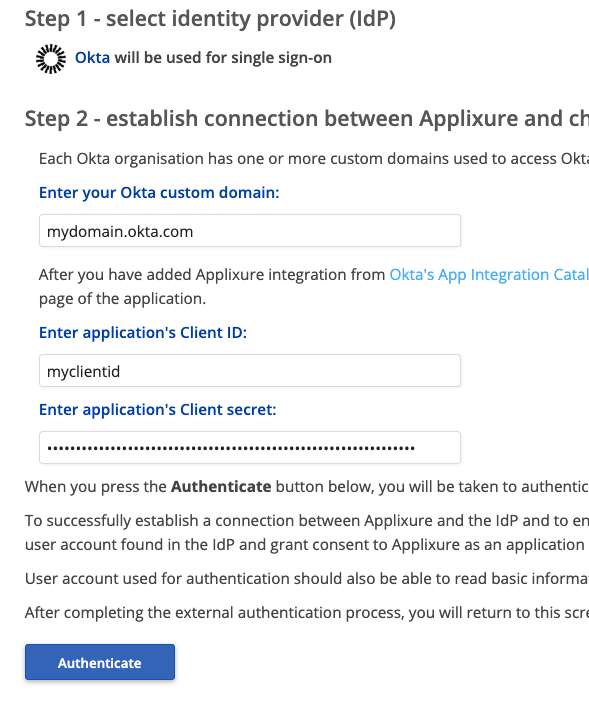Click the Client ID input field
Image resolution: width=589 pixels, height=701 pixels.
point(250,371)
